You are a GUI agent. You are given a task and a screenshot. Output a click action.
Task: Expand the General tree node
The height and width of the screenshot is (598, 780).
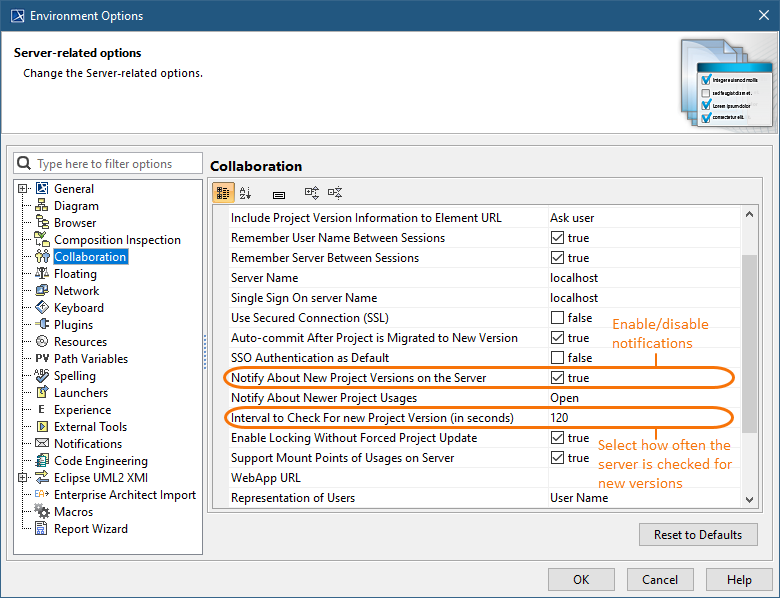point(23,189)
